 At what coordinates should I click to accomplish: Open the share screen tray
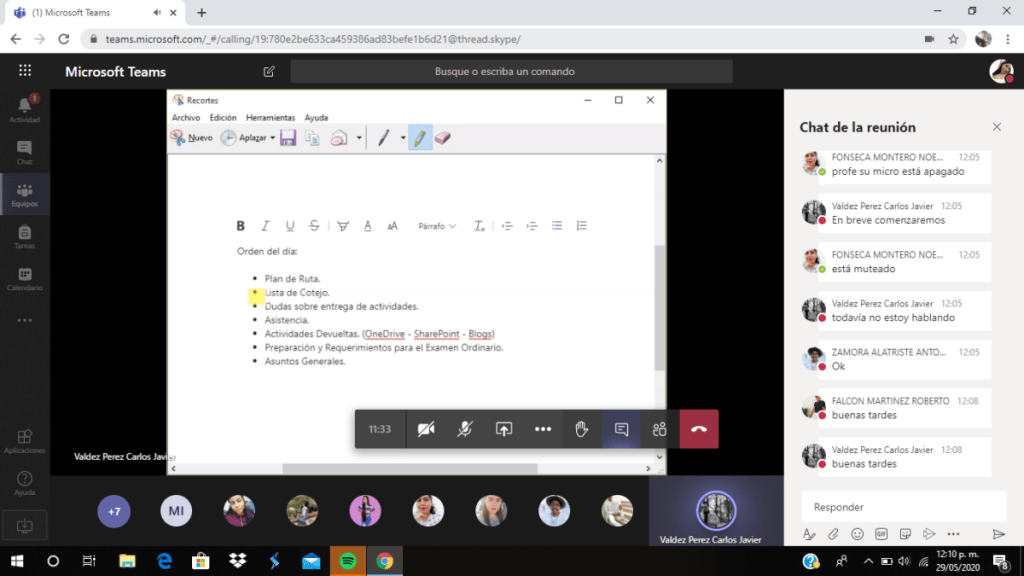point(504,429)
